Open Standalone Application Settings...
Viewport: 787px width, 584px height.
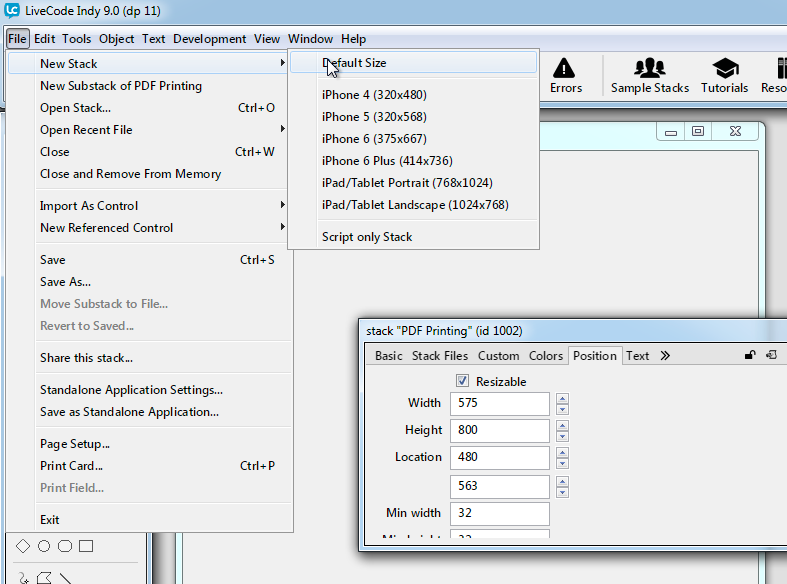click(149, 390)
